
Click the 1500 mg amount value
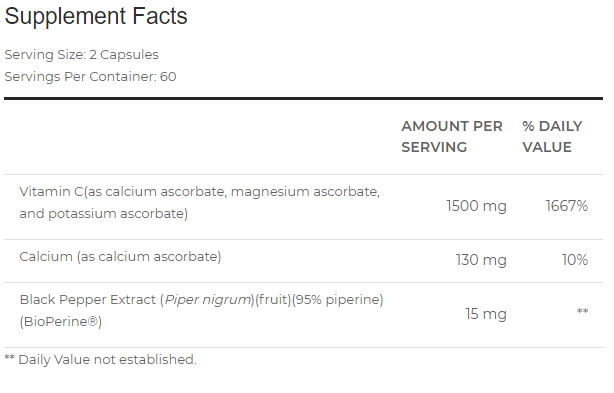click(477, 206)
